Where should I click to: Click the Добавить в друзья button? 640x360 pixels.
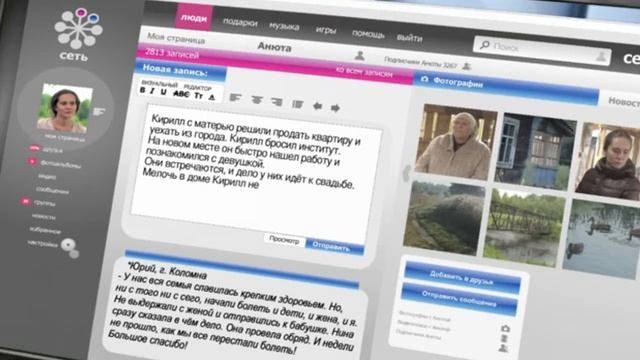(462, 278)
